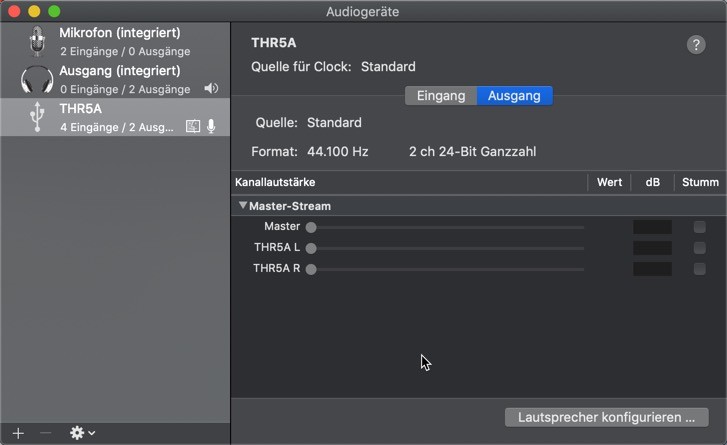Image resolution: width=727 pixels, height=445 pixels.
Task: Switch to the Ausgang tab
Action: coord(514,96)
